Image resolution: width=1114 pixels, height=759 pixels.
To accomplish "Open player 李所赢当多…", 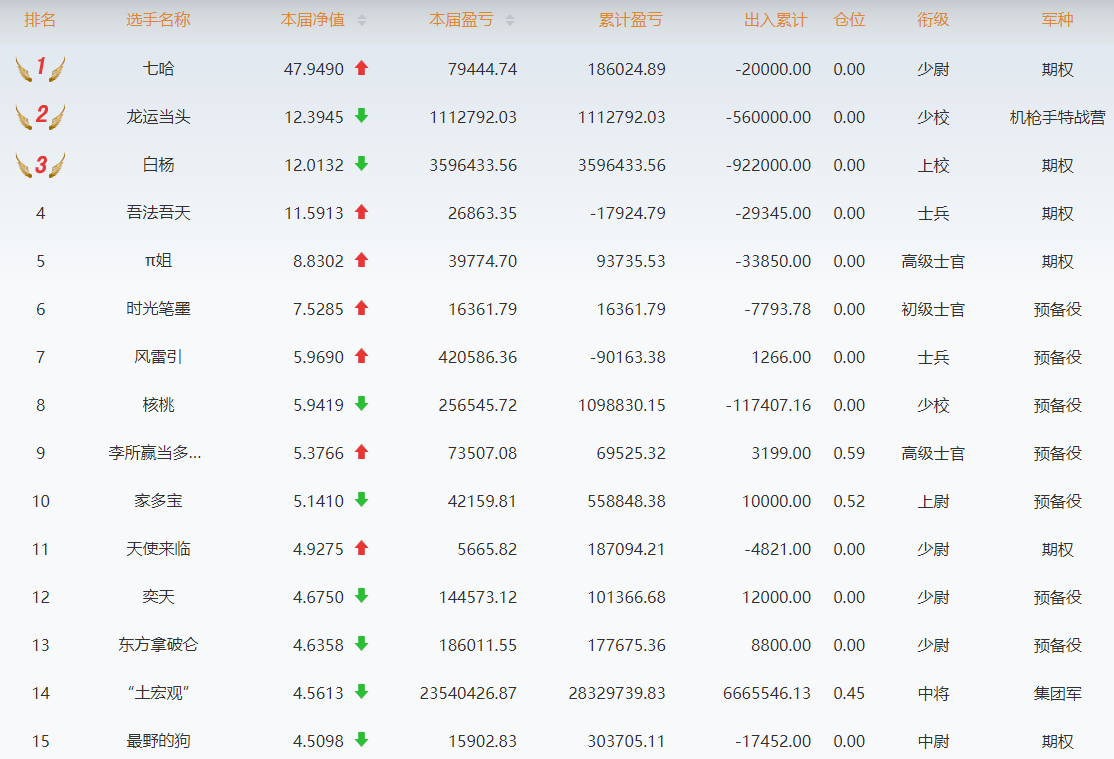I will [x=155, y=453].
